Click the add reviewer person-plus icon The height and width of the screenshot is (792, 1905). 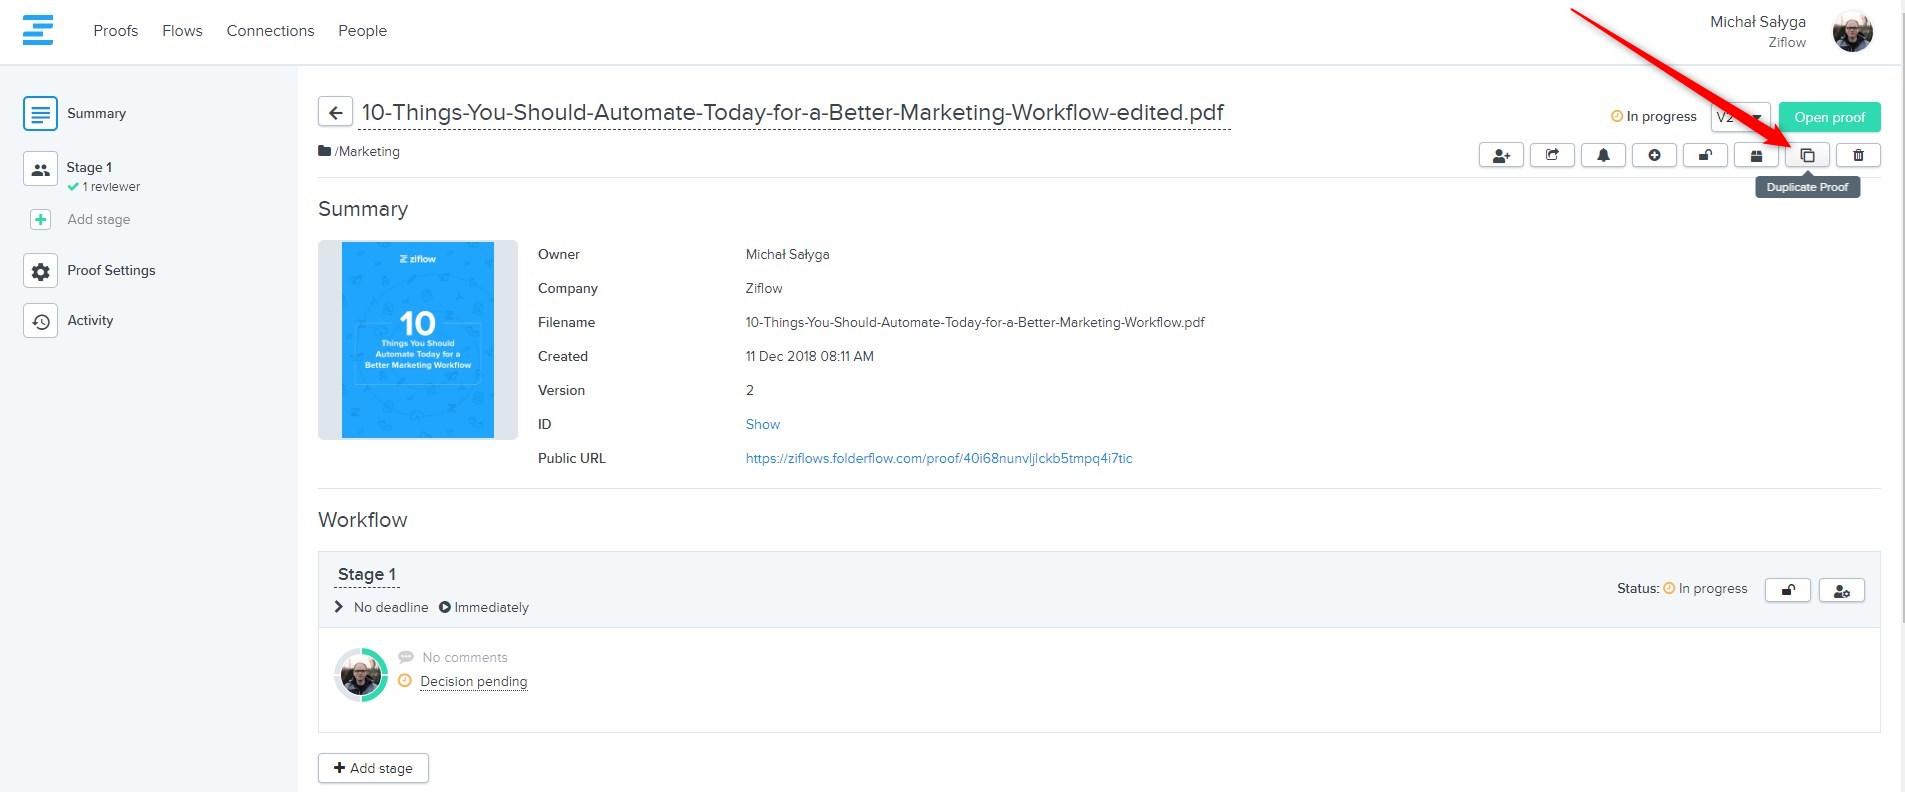[x=1501, y=155]
